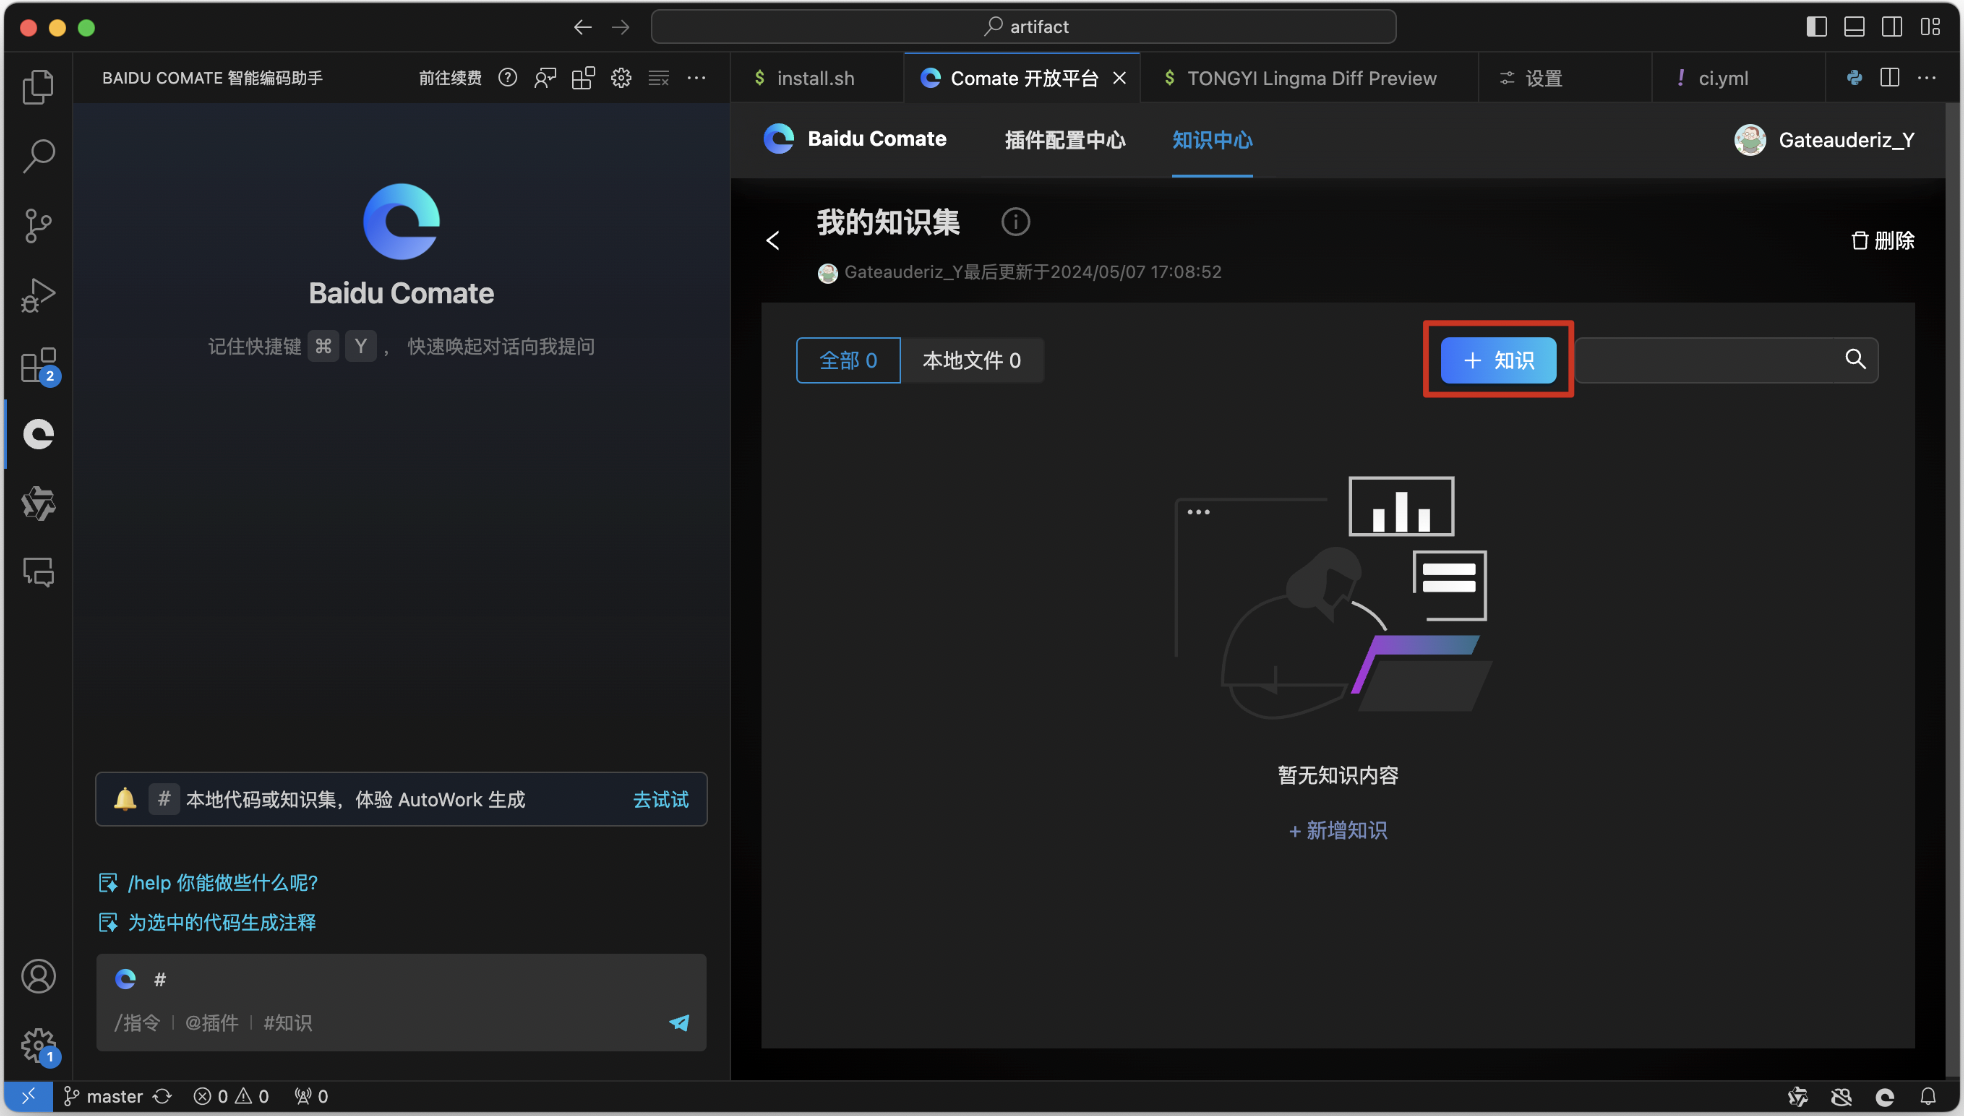The image size is (1964, 1116).
Task: Switch to TONGYI Lingma Diff Preview tab
Action: [x=1310, y=78]
